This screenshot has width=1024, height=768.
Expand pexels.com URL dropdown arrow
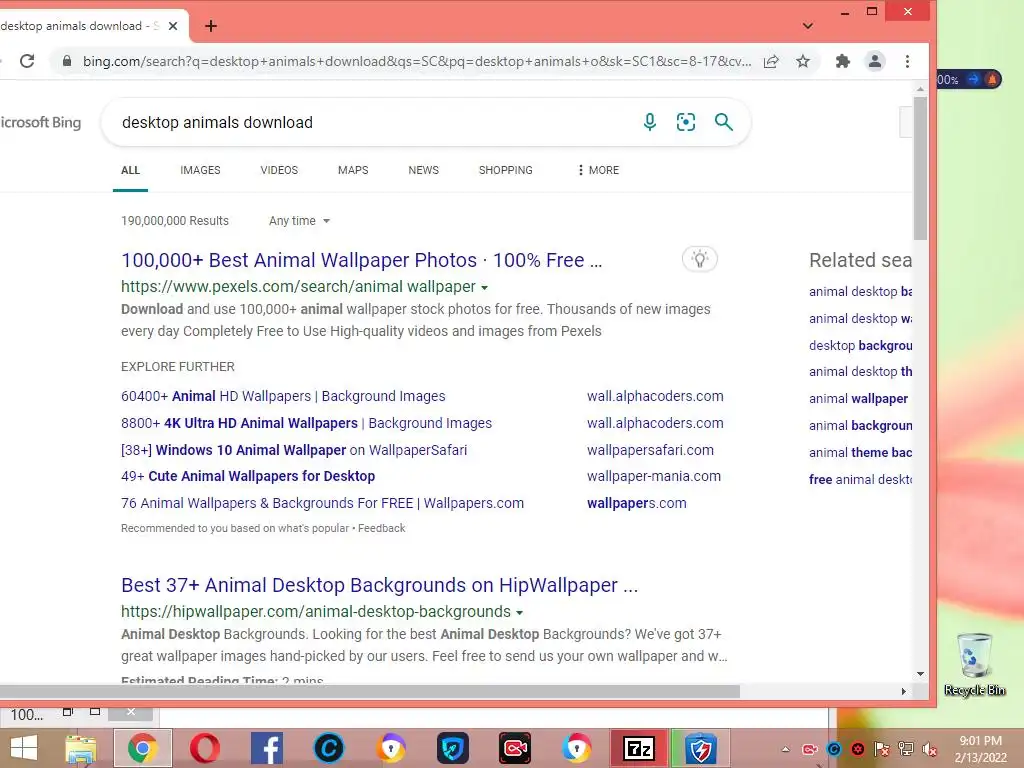click(485, 287)
